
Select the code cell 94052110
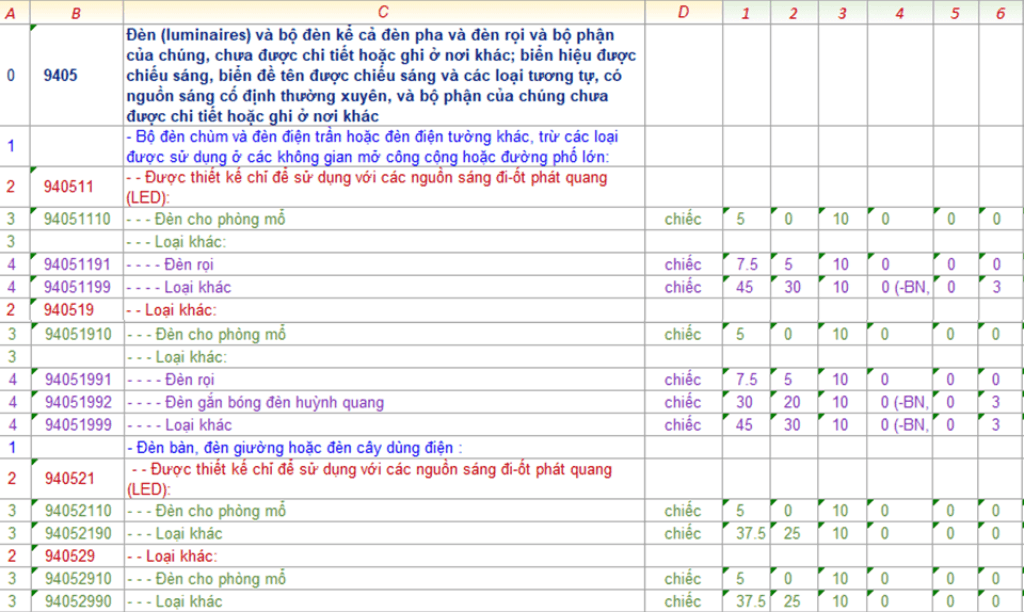[78, 511]
